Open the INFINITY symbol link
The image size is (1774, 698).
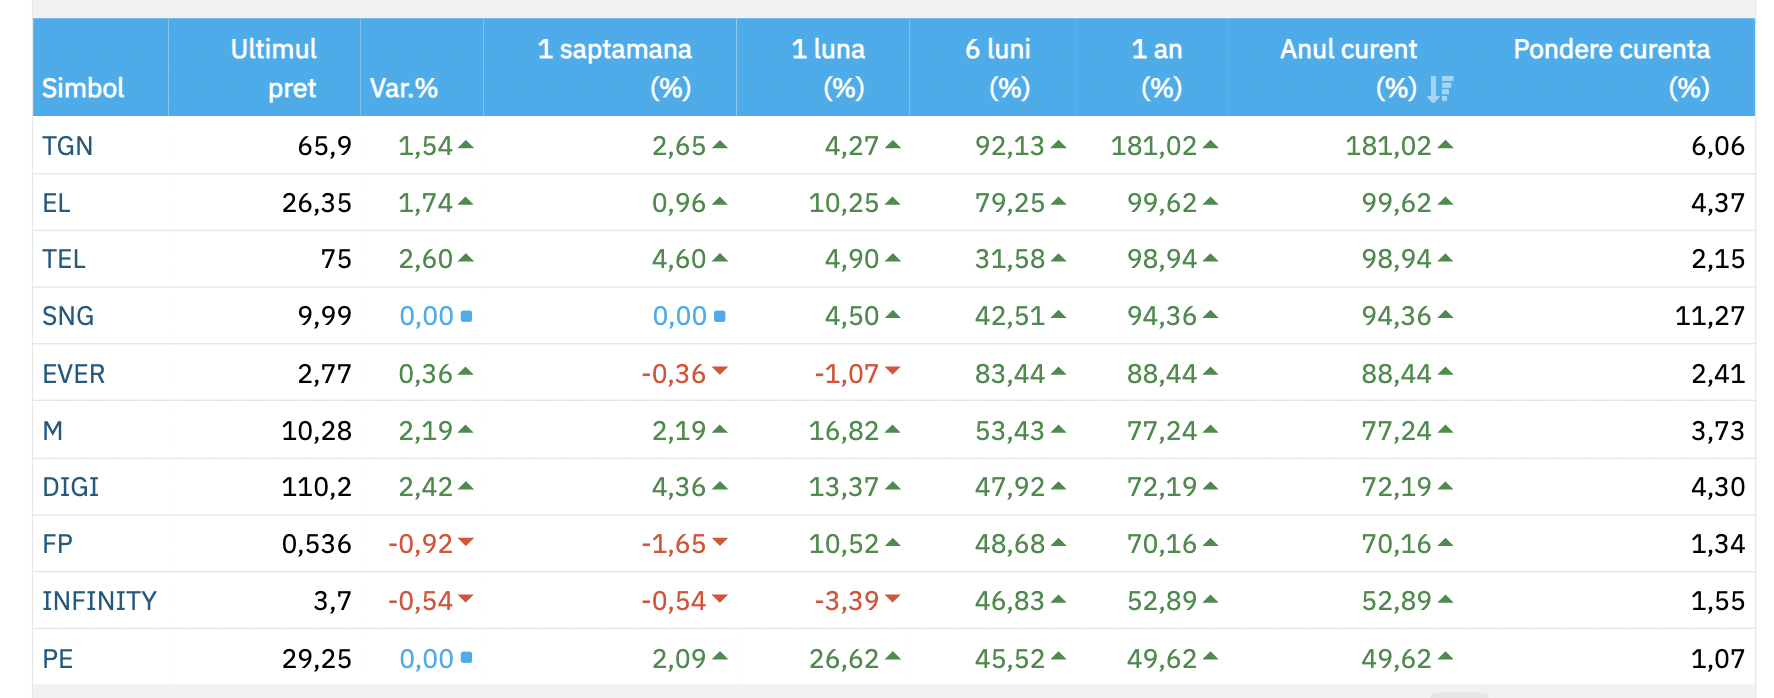(99, 601)
